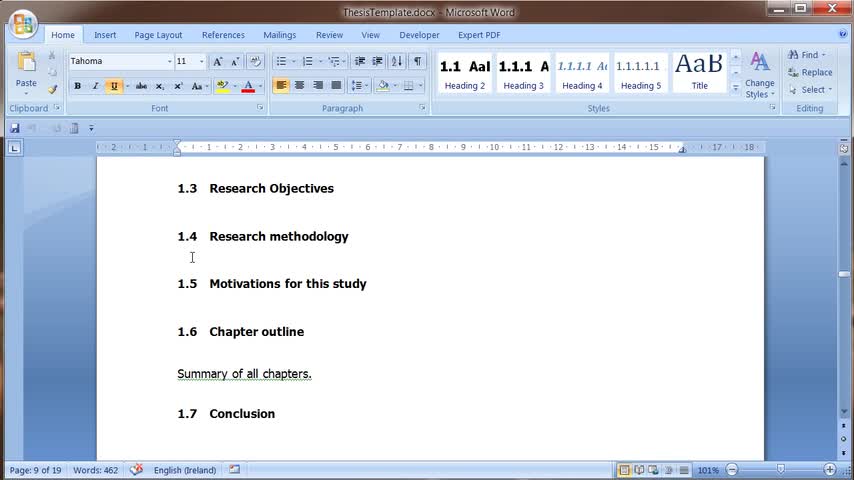Screen dimensions: 854x480
Task: Apply shading fill bucket
Action: click(x=383, y=86)
